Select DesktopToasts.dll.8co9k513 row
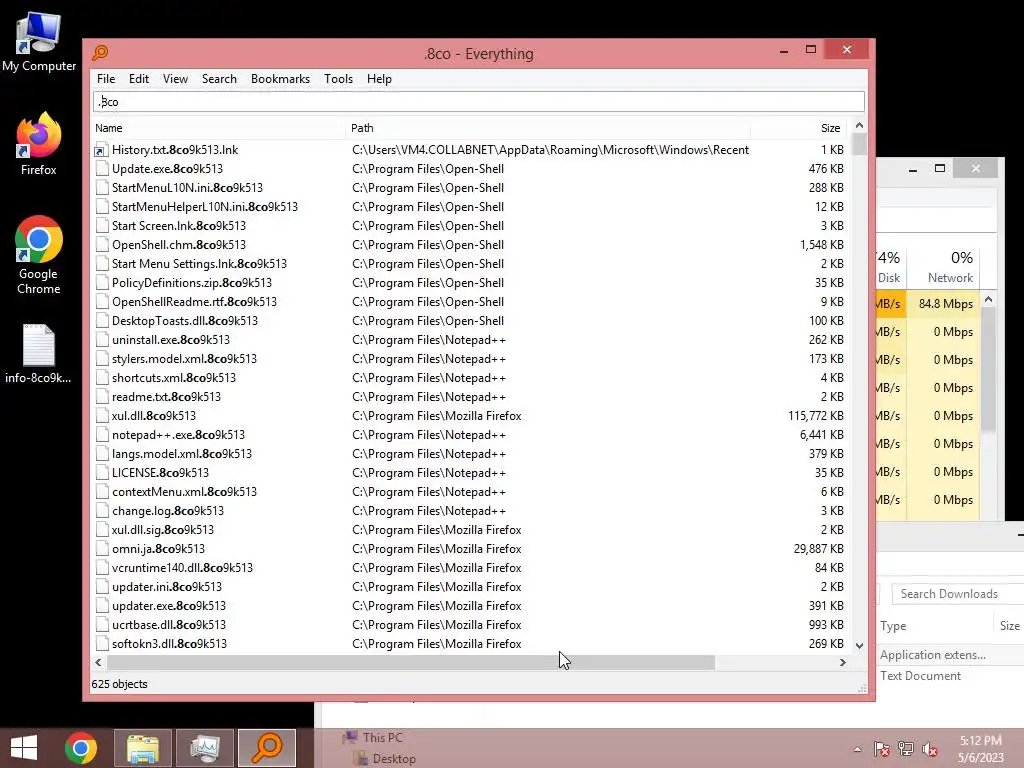 tap(470, 321)
